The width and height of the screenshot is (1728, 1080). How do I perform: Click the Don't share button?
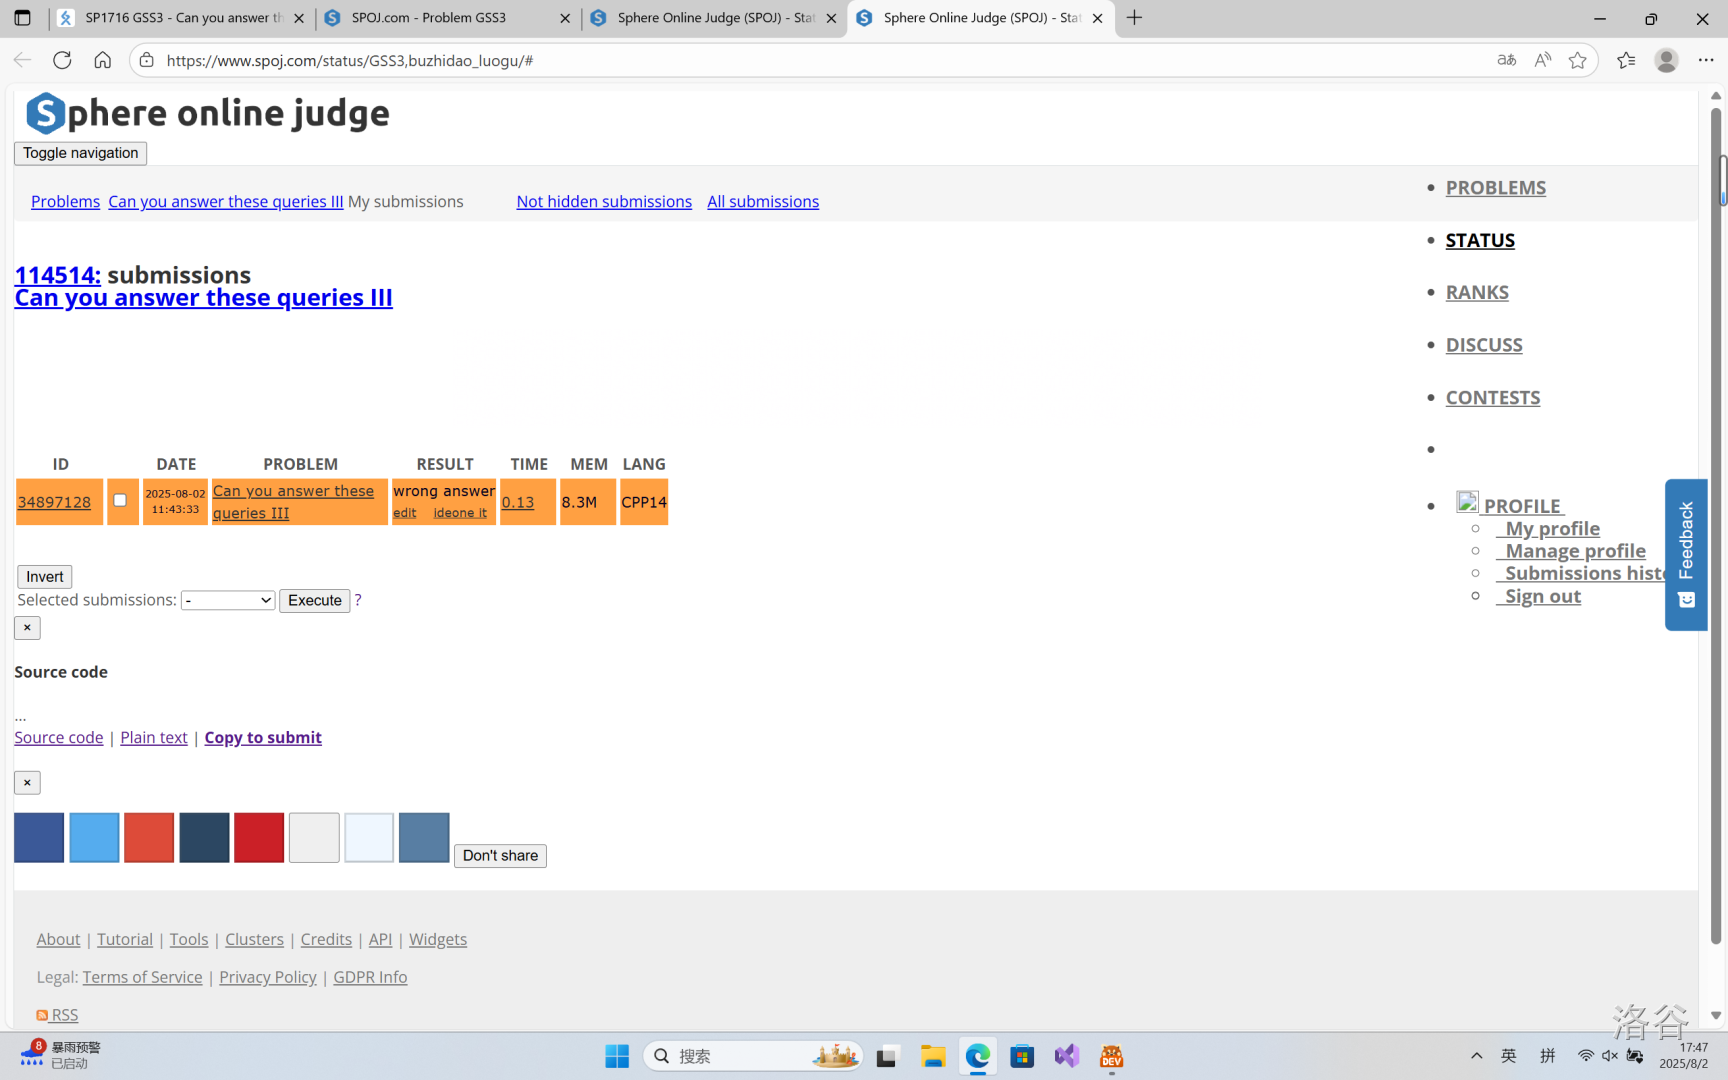coord(500,856)
